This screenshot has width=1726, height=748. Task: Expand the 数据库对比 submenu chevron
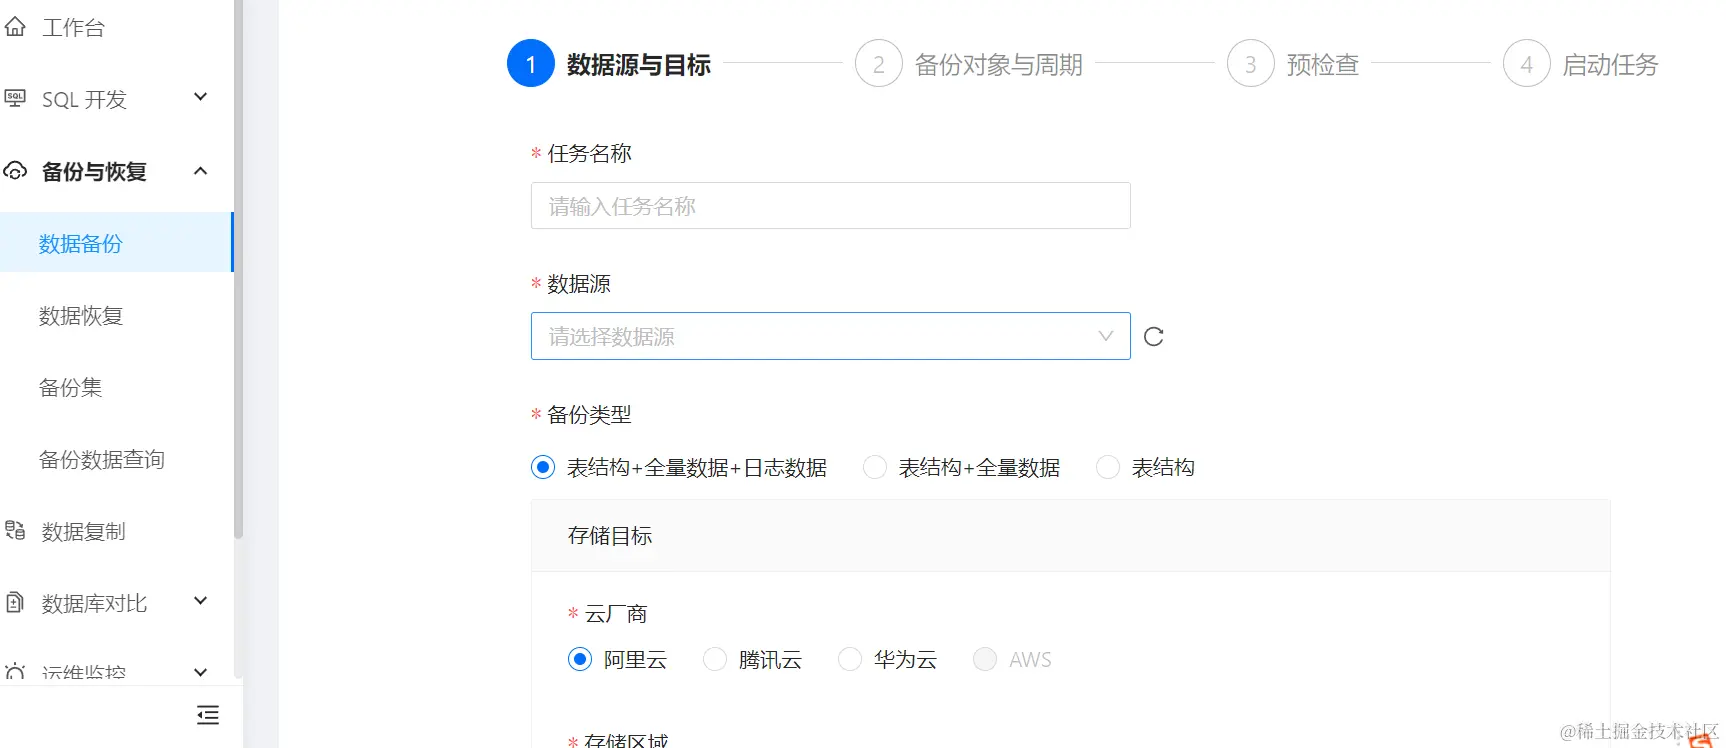pyautogui.click(x=201, y=601)
